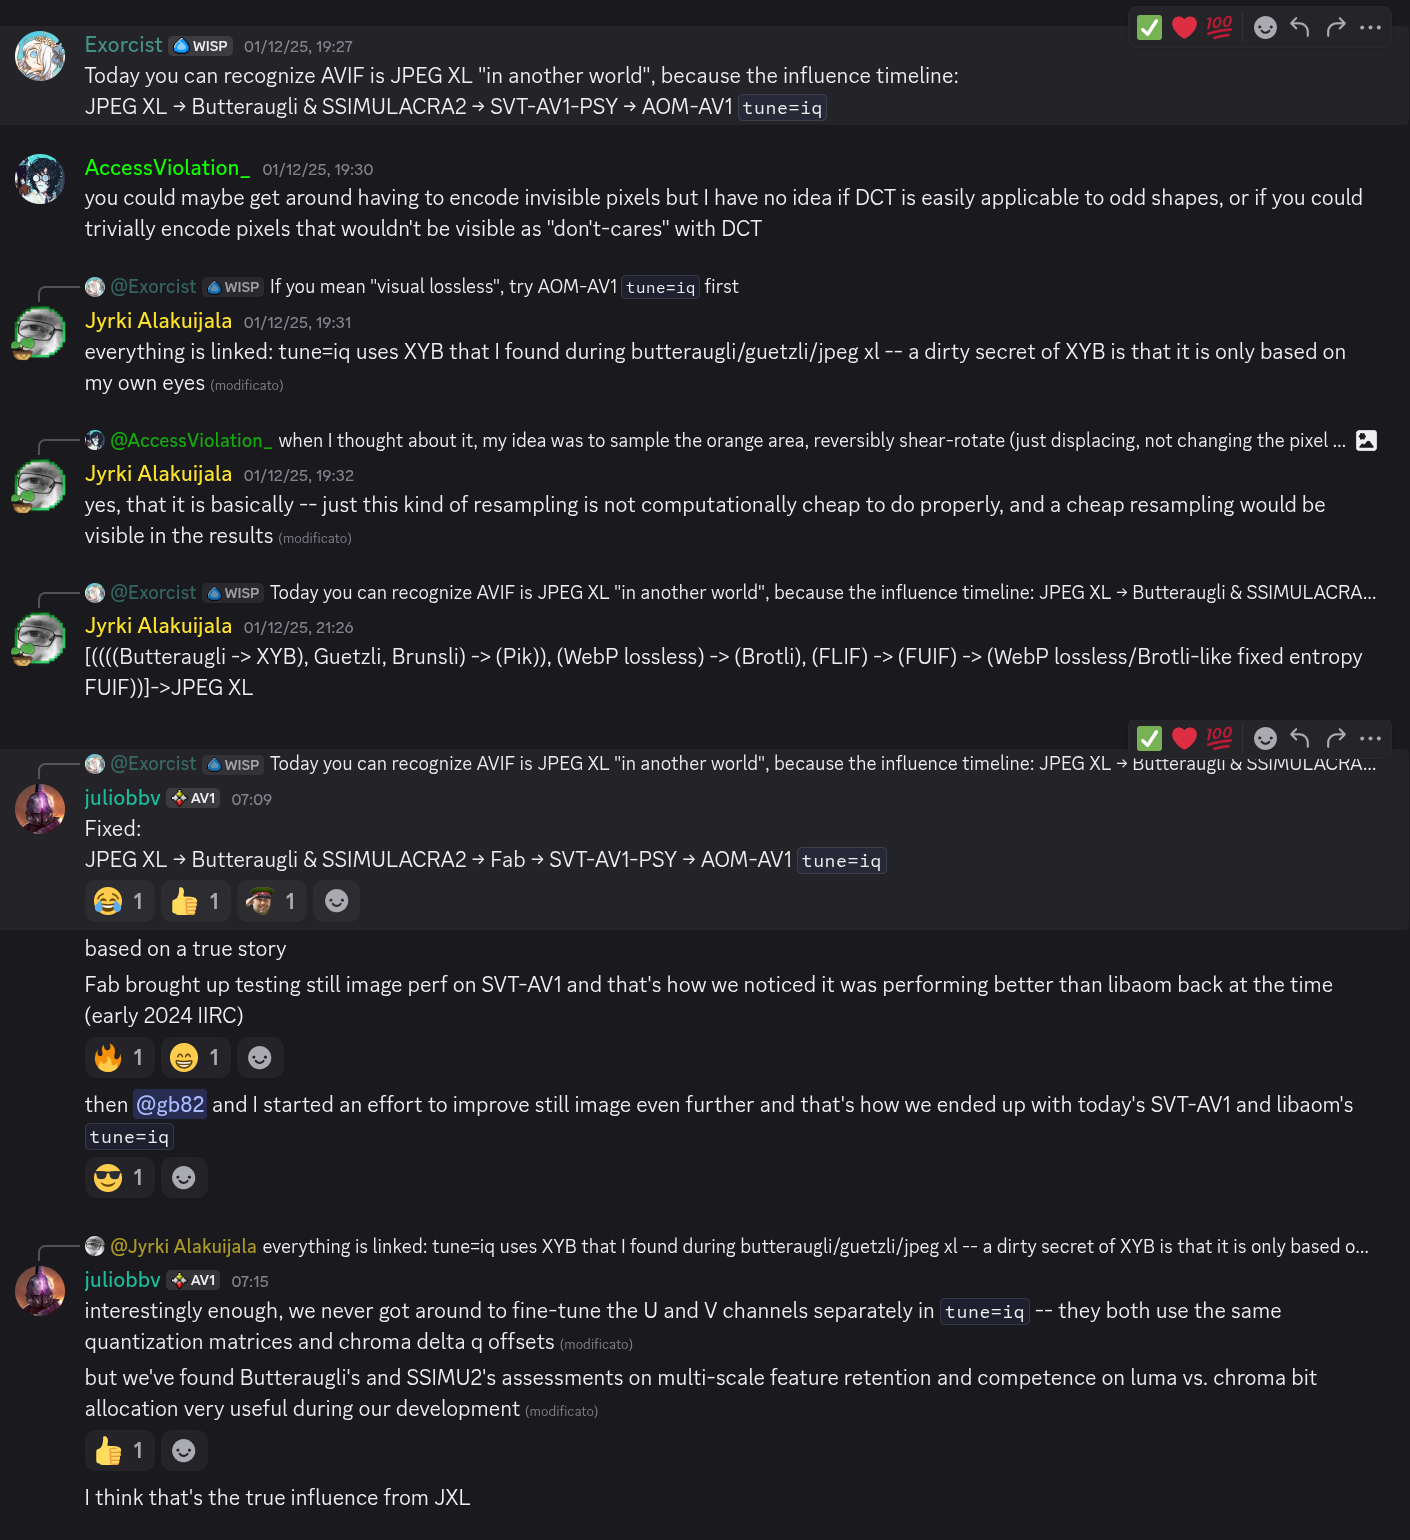Open AccessViolation_'s avatar

(x=40, y=179)
